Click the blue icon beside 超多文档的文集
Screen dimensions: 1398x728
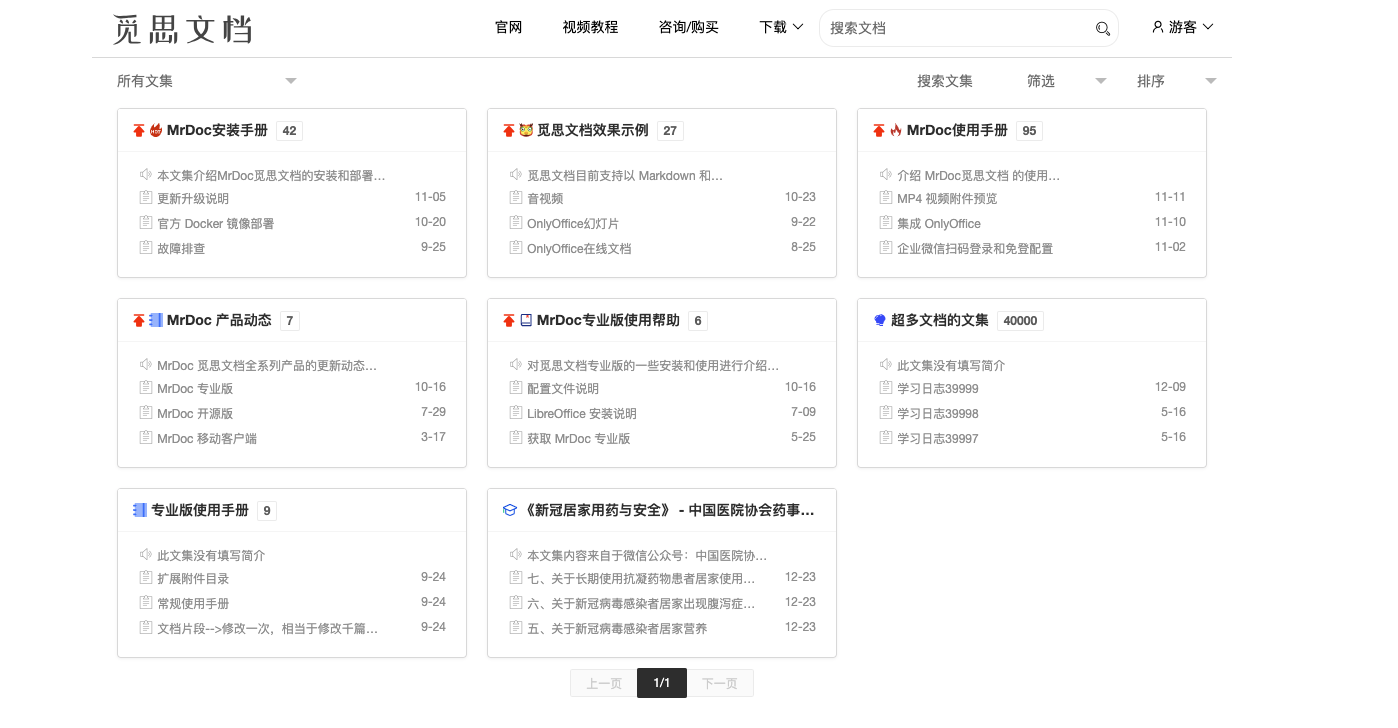(880, 320)
